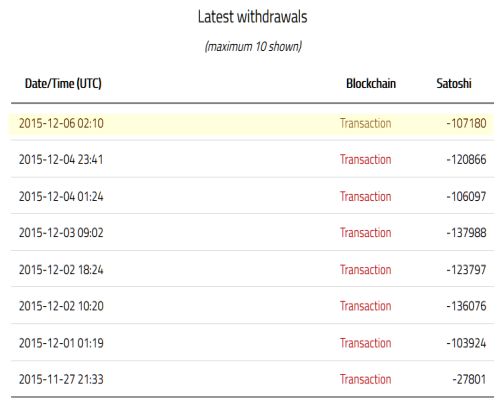Click the highlighted 2015-12-06 02:10 date

click(61, 123)
